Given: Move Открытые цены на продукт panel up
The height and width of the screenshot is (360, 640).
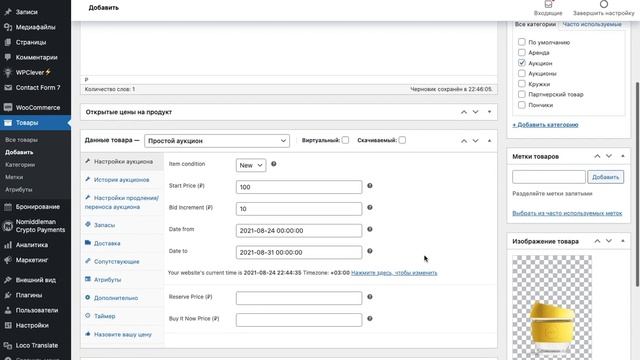Looking at the screenshot, I should (x=464, y=112).
